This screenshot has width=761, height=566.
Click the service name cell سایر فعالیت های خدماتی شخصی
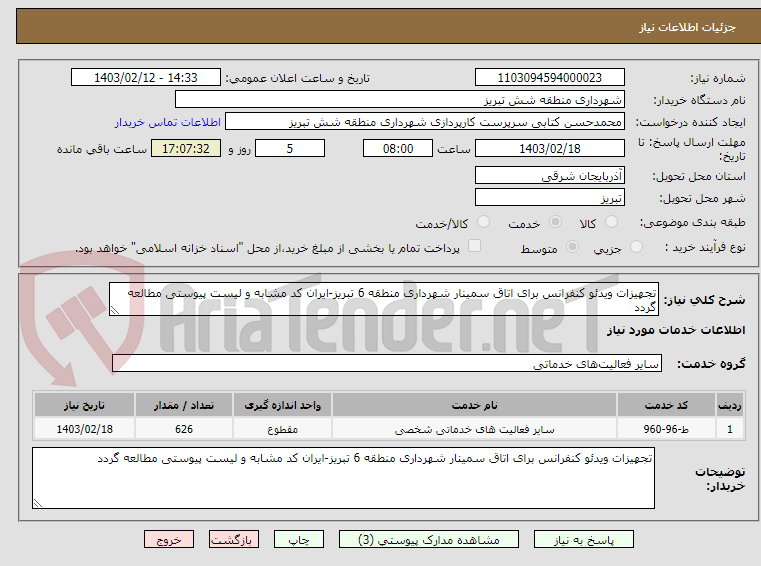(x=474, y=430)
